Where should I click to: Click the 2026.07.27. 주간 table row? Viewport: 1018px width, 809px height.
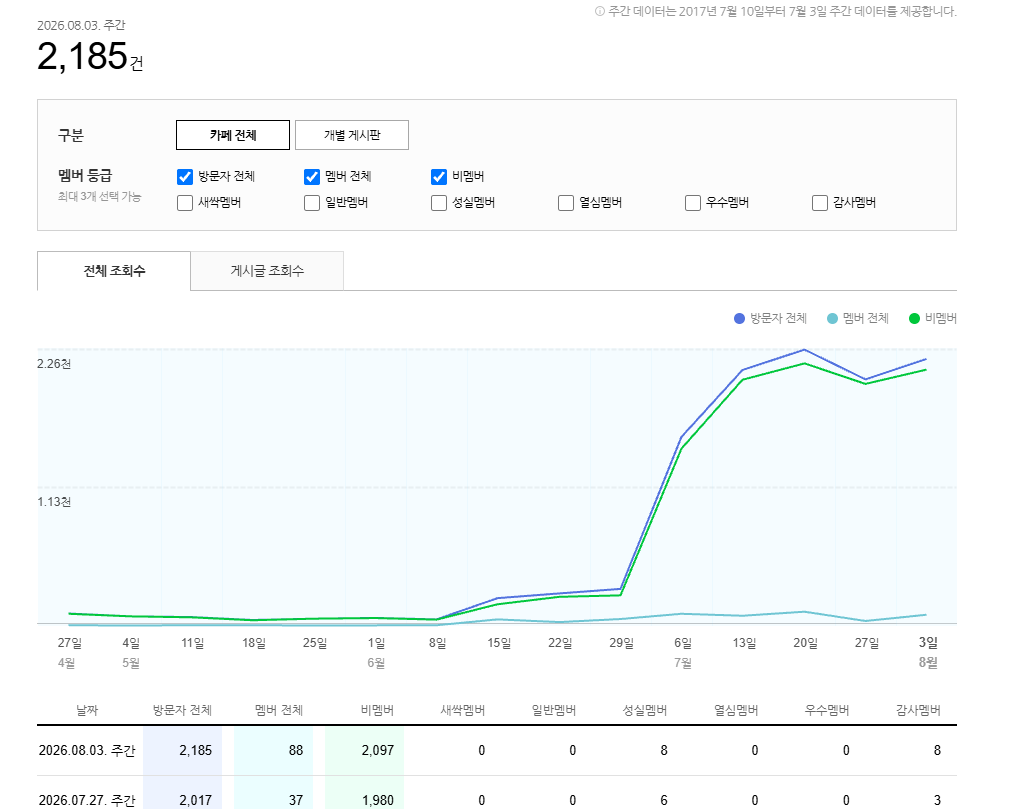[x=497, y=795]
